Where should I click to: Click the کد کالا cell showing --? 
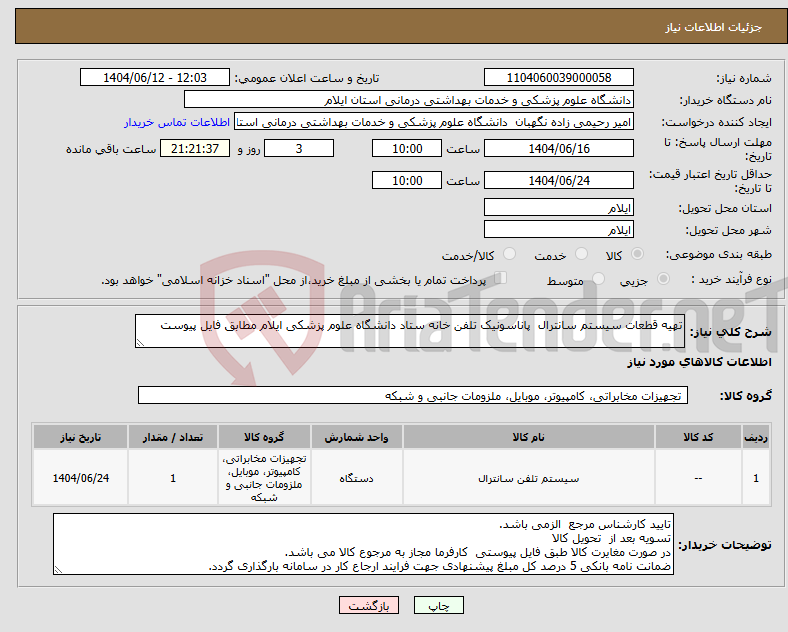coord(698,478)
